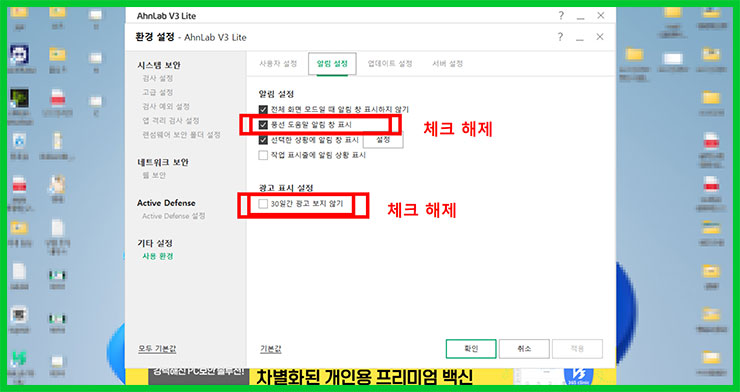This screenshot has width=740, height=392.
Task: Confirm settings with the 확인 button
Action: [x=471, y=349]
